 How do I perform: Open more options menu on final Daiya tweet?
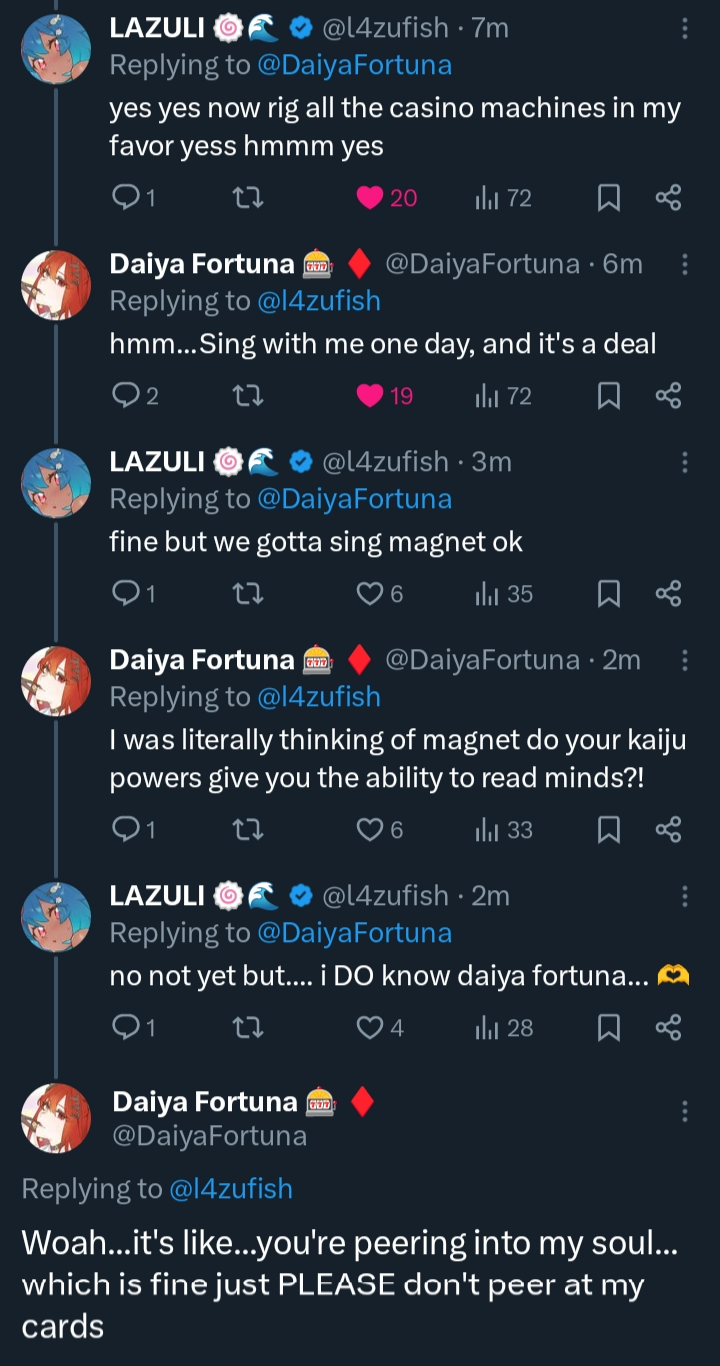(x=684, y=1111)
